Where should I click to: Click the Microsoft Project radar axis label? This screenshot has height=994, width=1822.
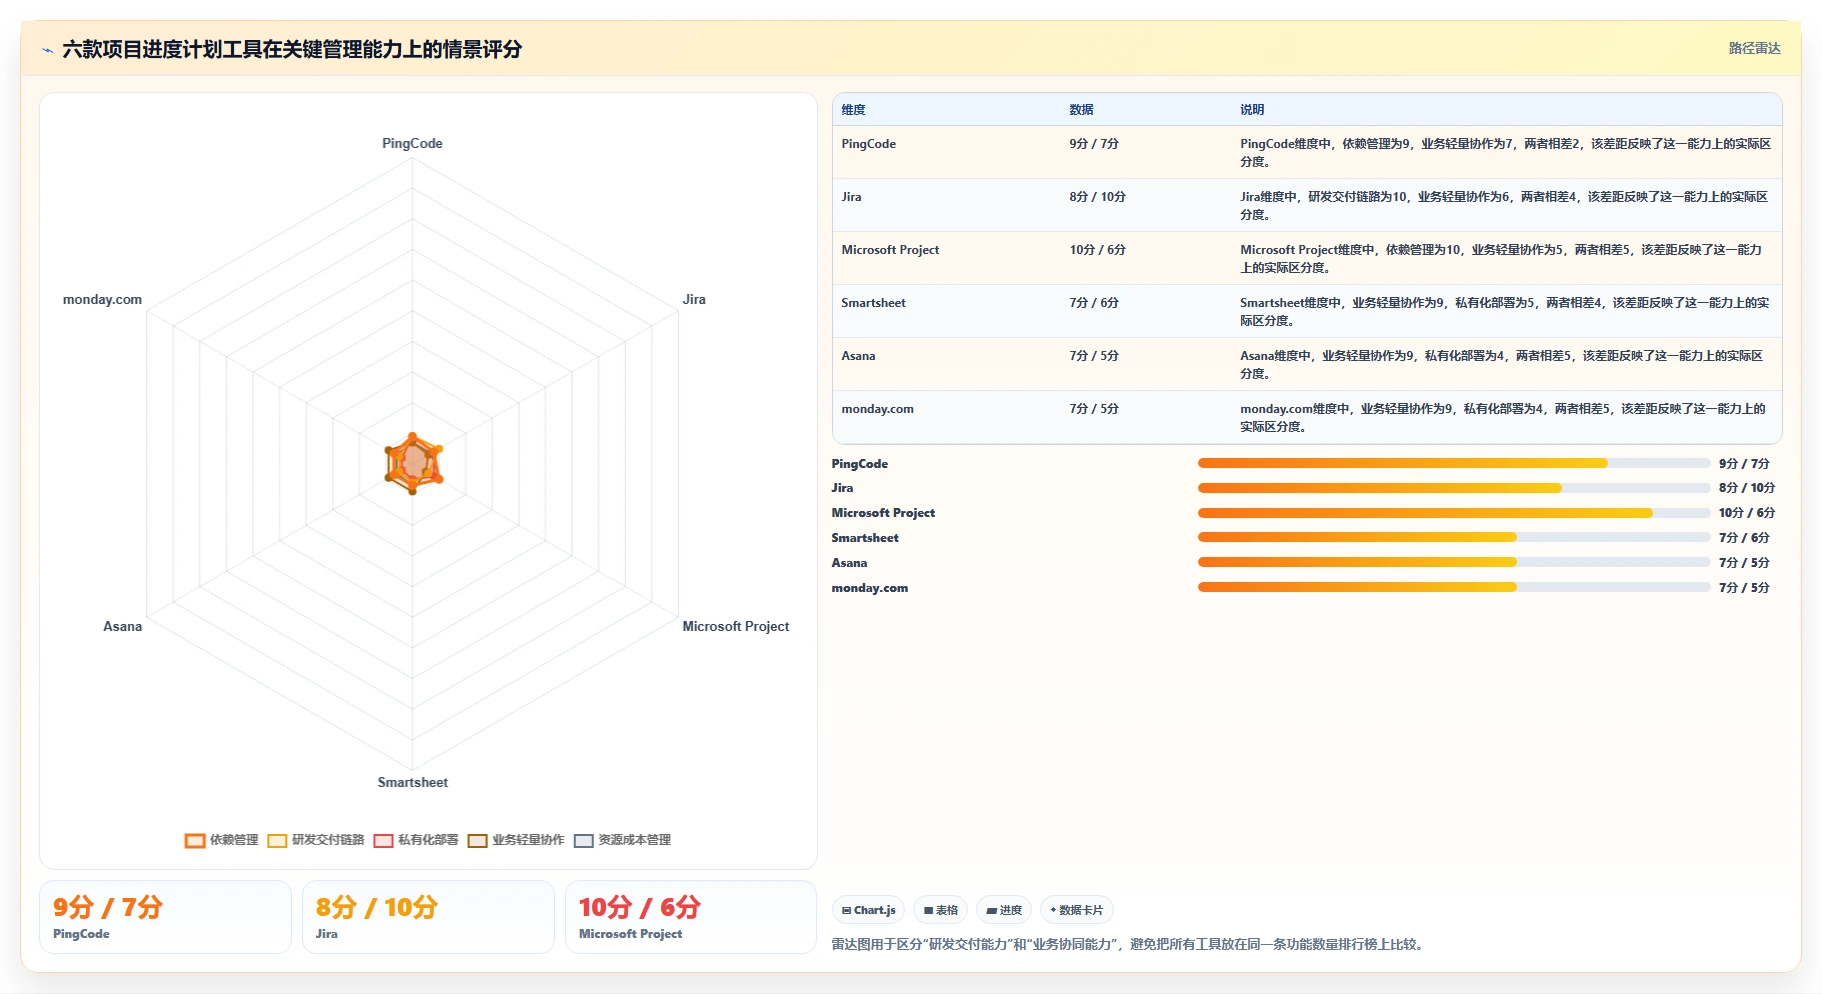click(x=736, y=626)
